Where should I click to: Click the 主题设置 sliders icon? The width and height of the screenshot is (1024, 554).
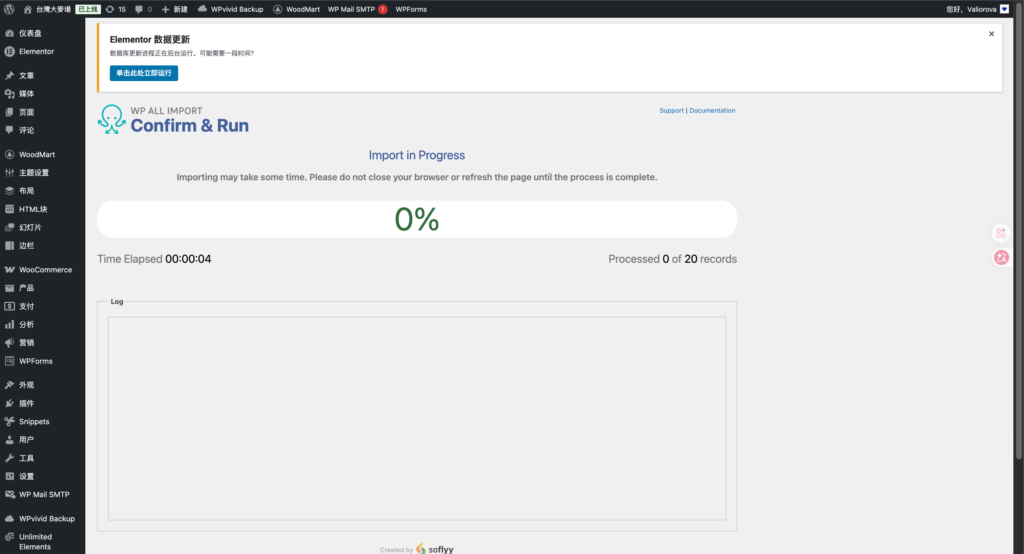(x=9, y=173)
